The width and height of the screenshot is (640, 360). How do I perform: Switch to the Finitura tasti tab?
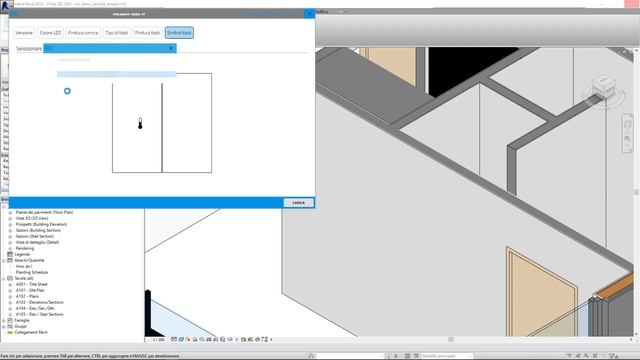tap(147, 33)
